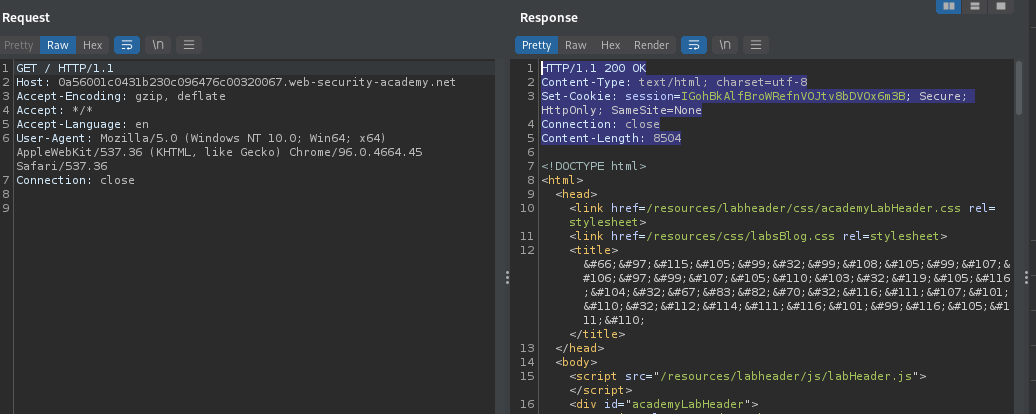Click the side panel handle at right edge
1036x414 pixels.
[x=1026, y=277]
